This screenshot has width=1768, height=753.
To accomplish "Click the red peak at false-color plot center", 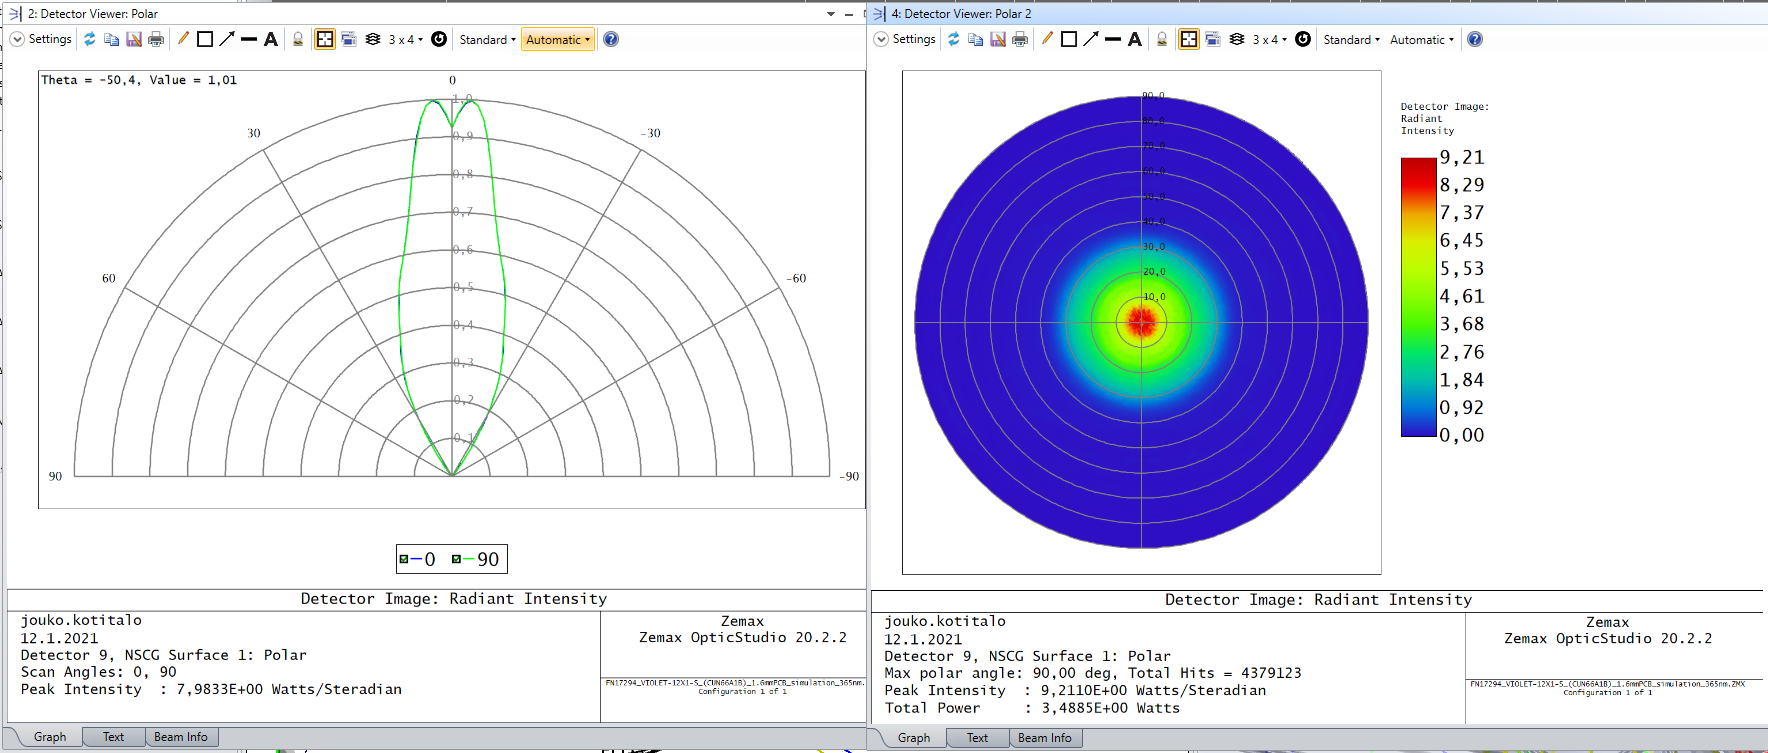I will click(x=1141, y=322).
